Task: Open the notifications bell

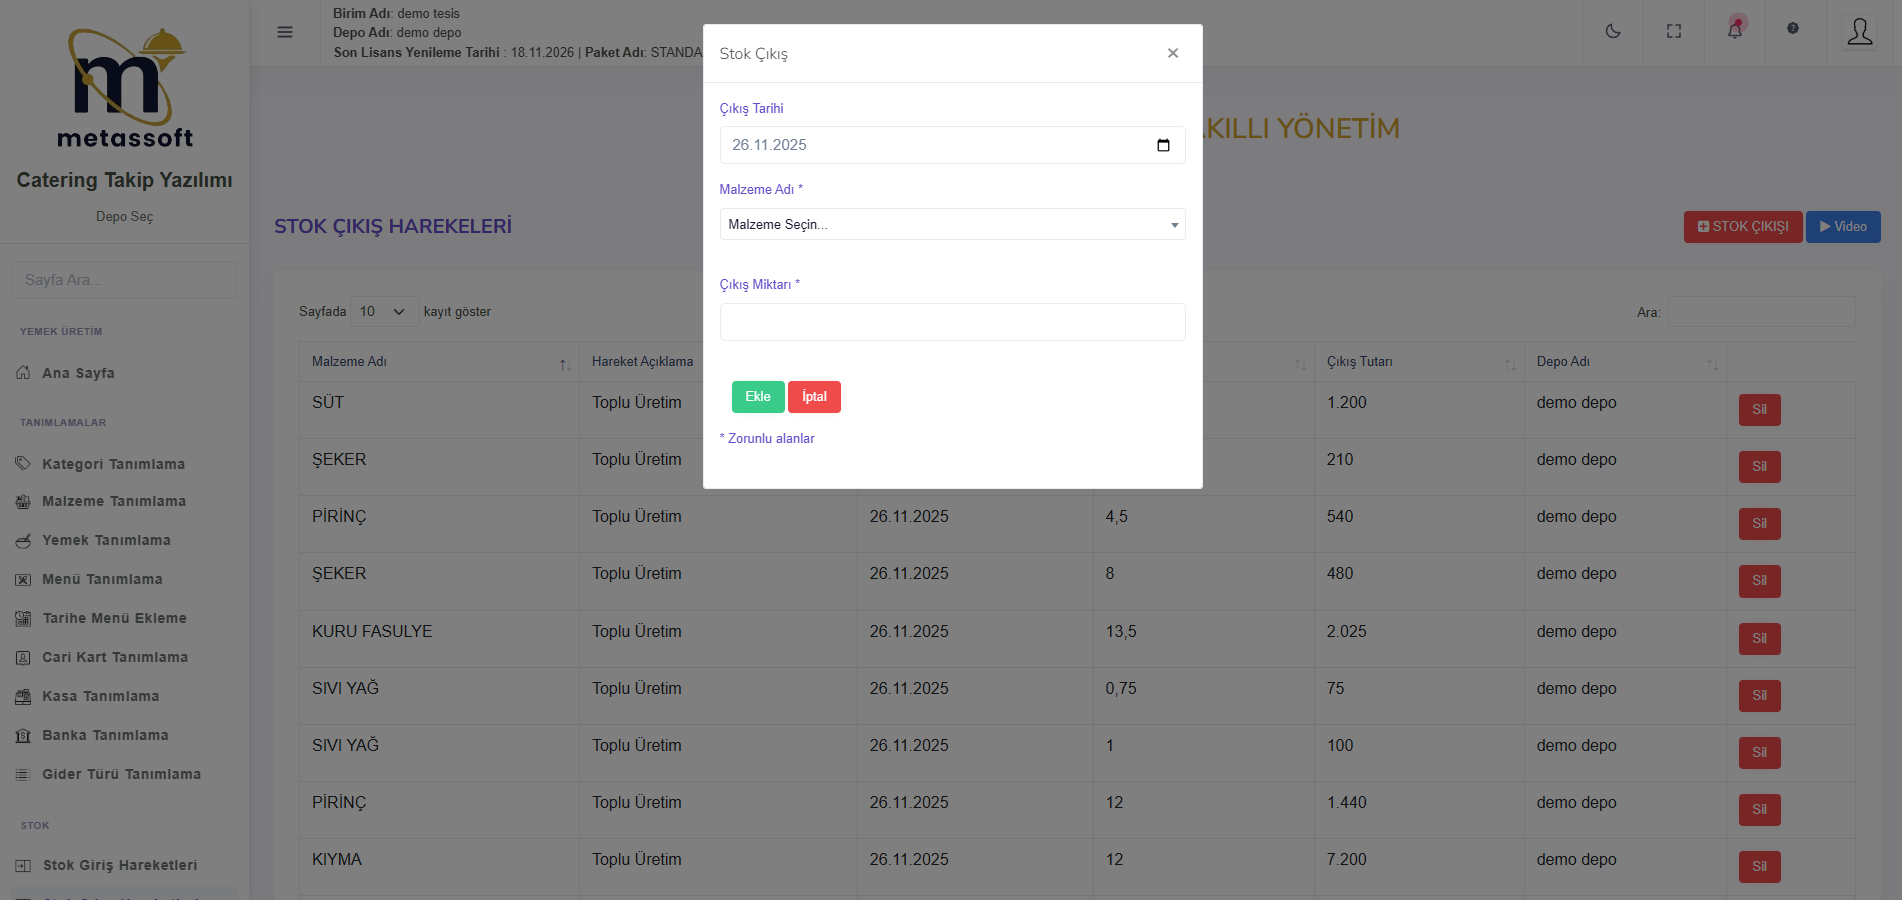Action: click(1735, 30)
